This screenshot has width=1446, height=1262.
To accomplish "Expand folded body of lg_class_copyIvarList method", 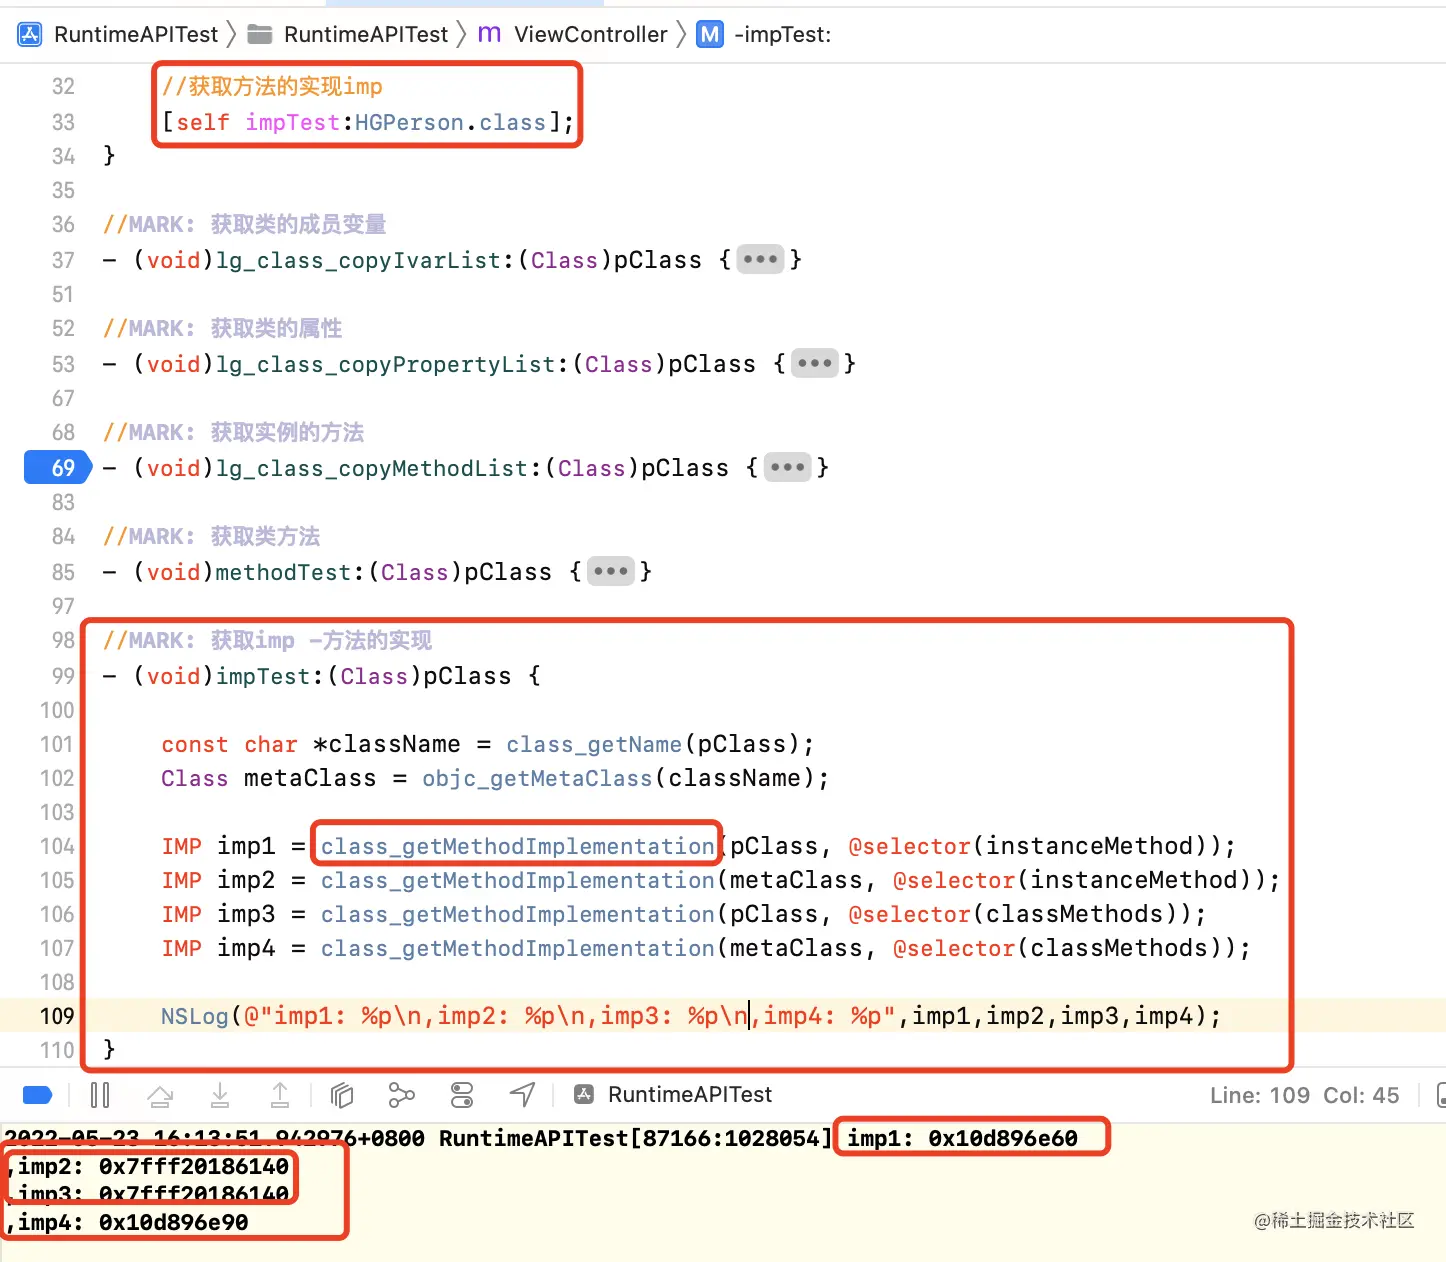I will click(x=760, y=260).
